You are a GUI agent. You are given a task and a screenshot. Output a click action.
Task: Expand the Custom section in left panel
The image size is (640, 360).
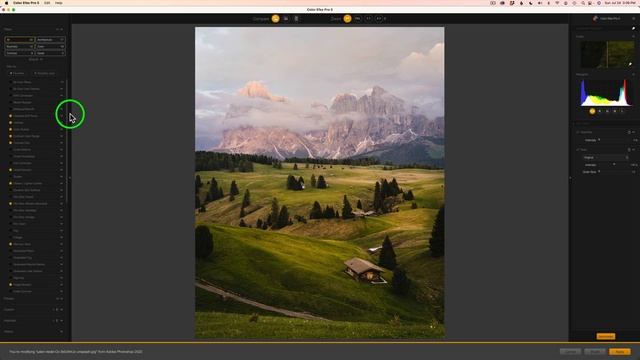[x=62, y=310]
